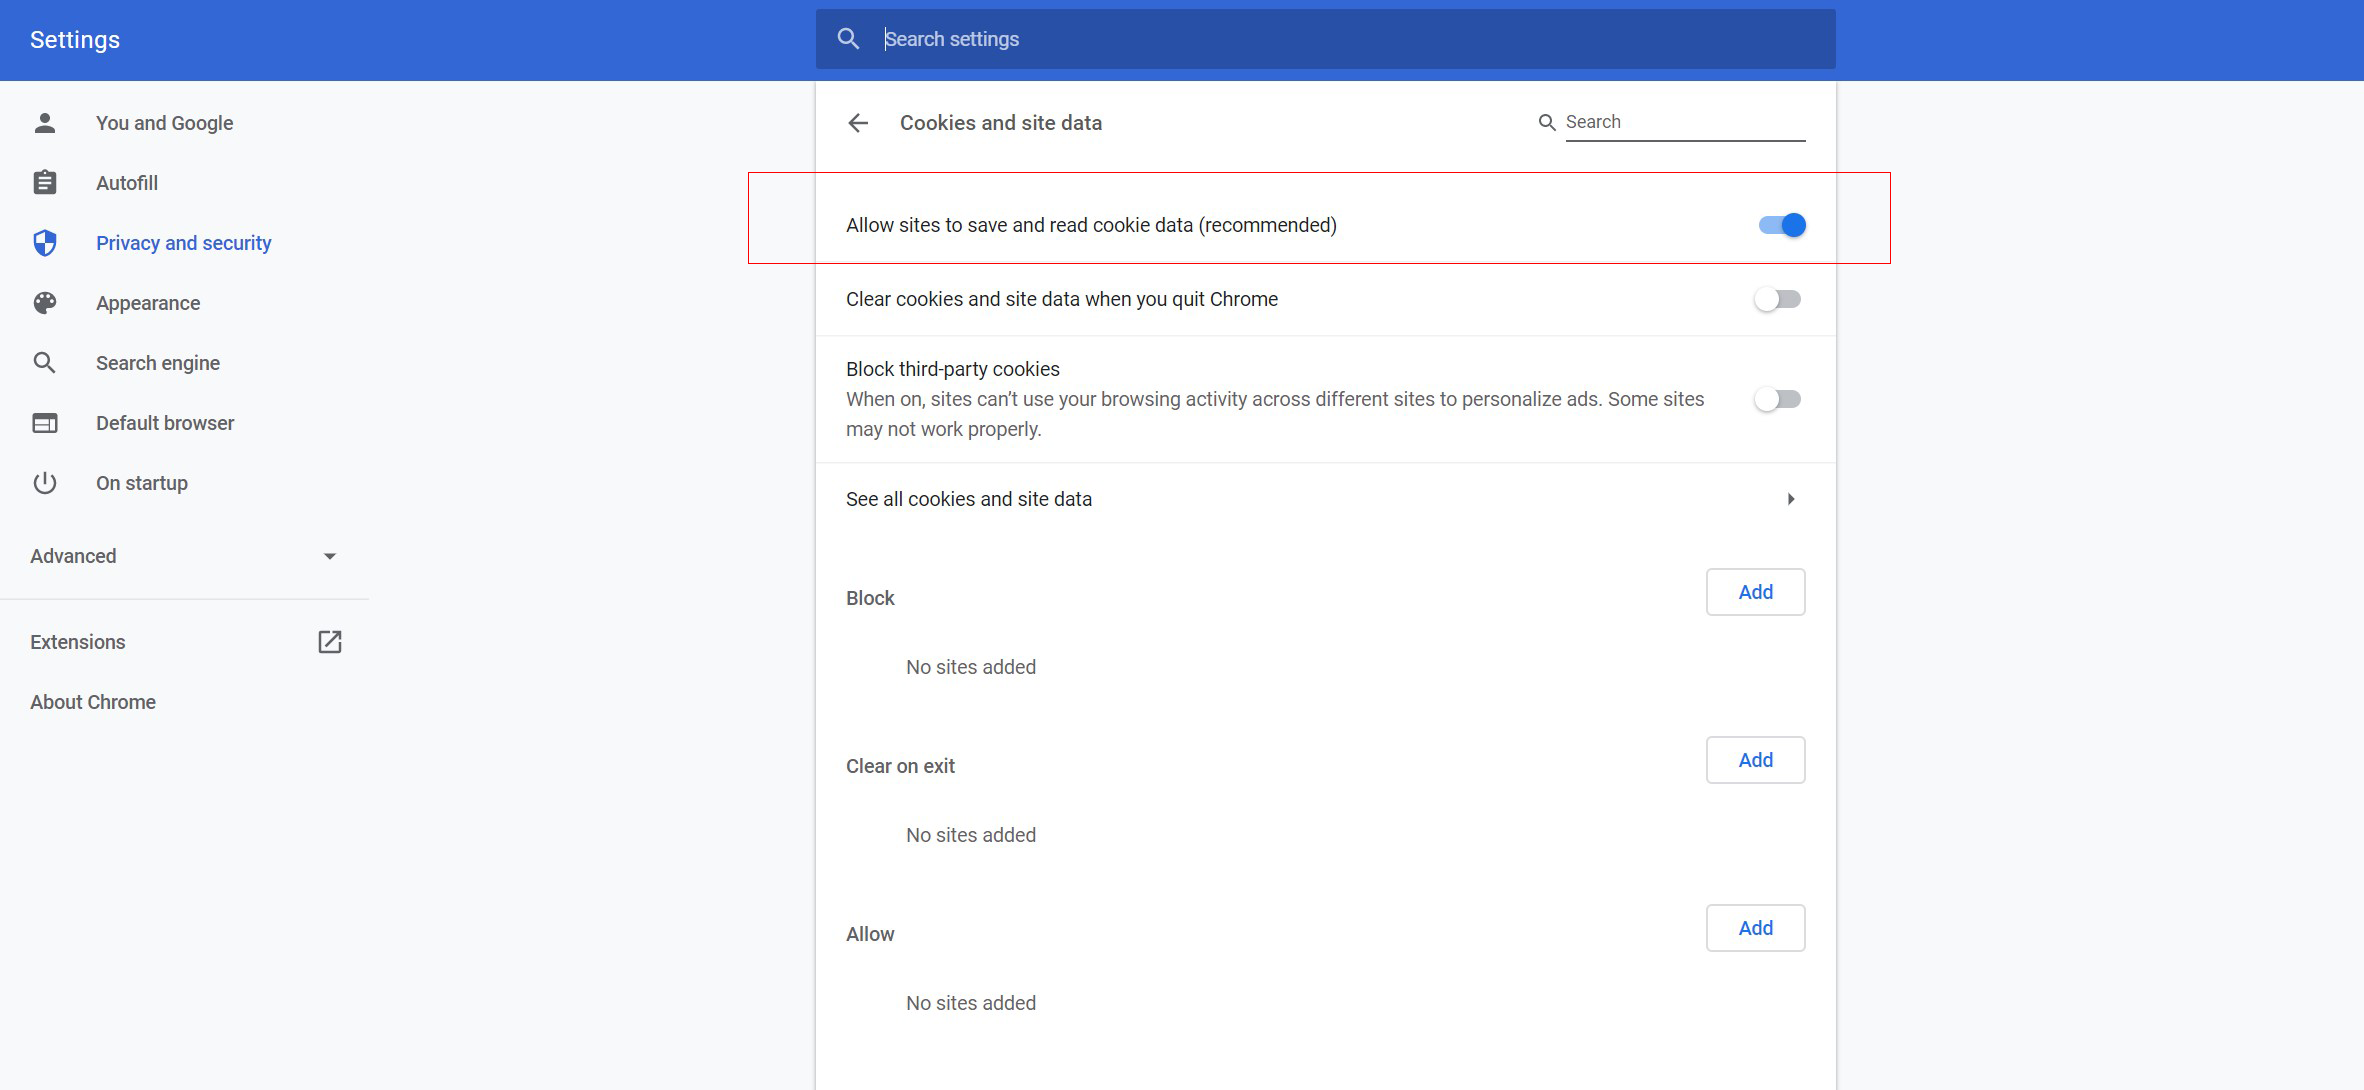Click the person icon beside You and Google
The height and width of the screenshot is (1090, 2364).
pyautogui.click(x=44, y=123)
